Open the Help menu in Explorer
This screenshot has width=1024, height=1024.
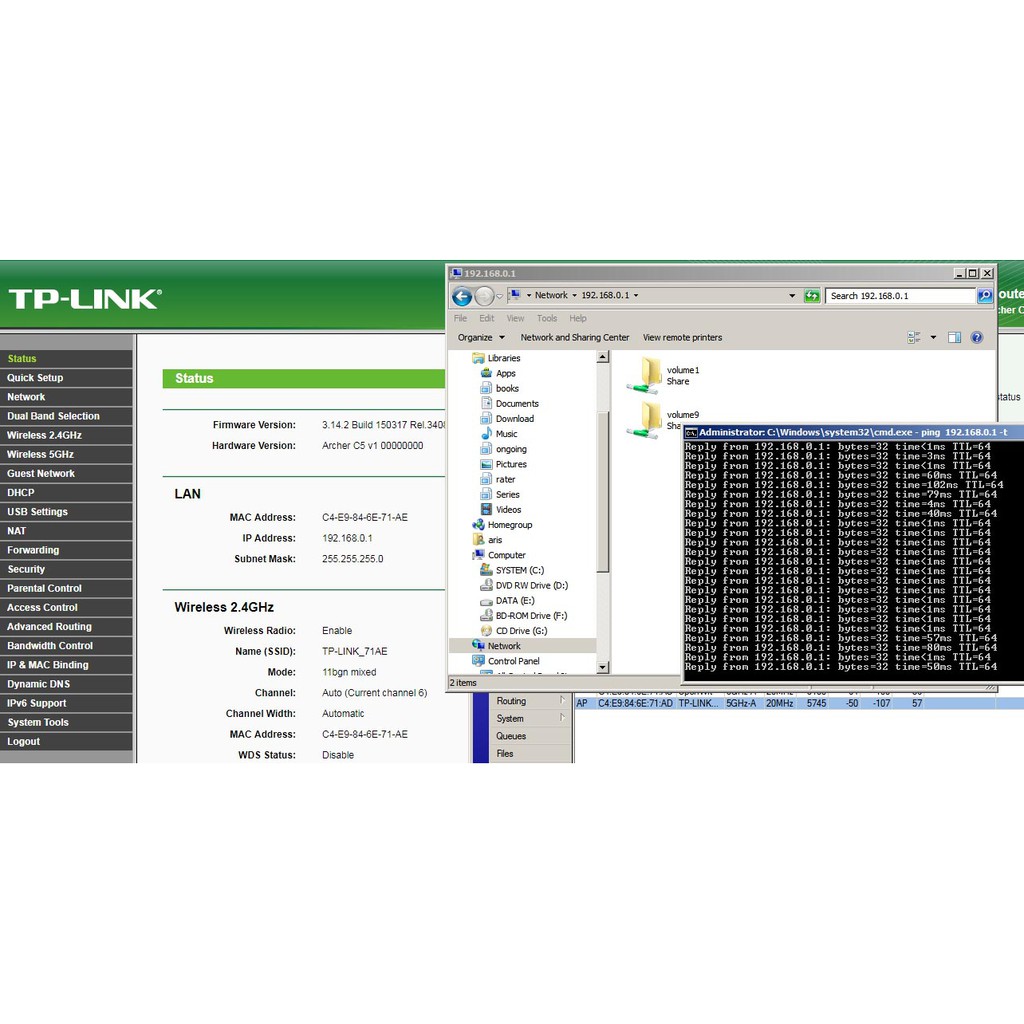pyautogui.click(x=578, y=318)
